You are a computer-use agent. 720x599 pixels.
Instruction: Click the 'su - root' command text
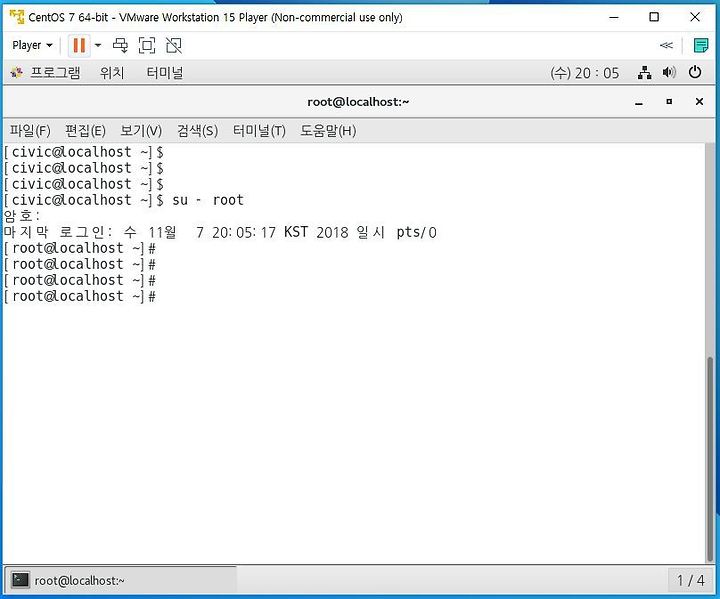click(208, 200)
